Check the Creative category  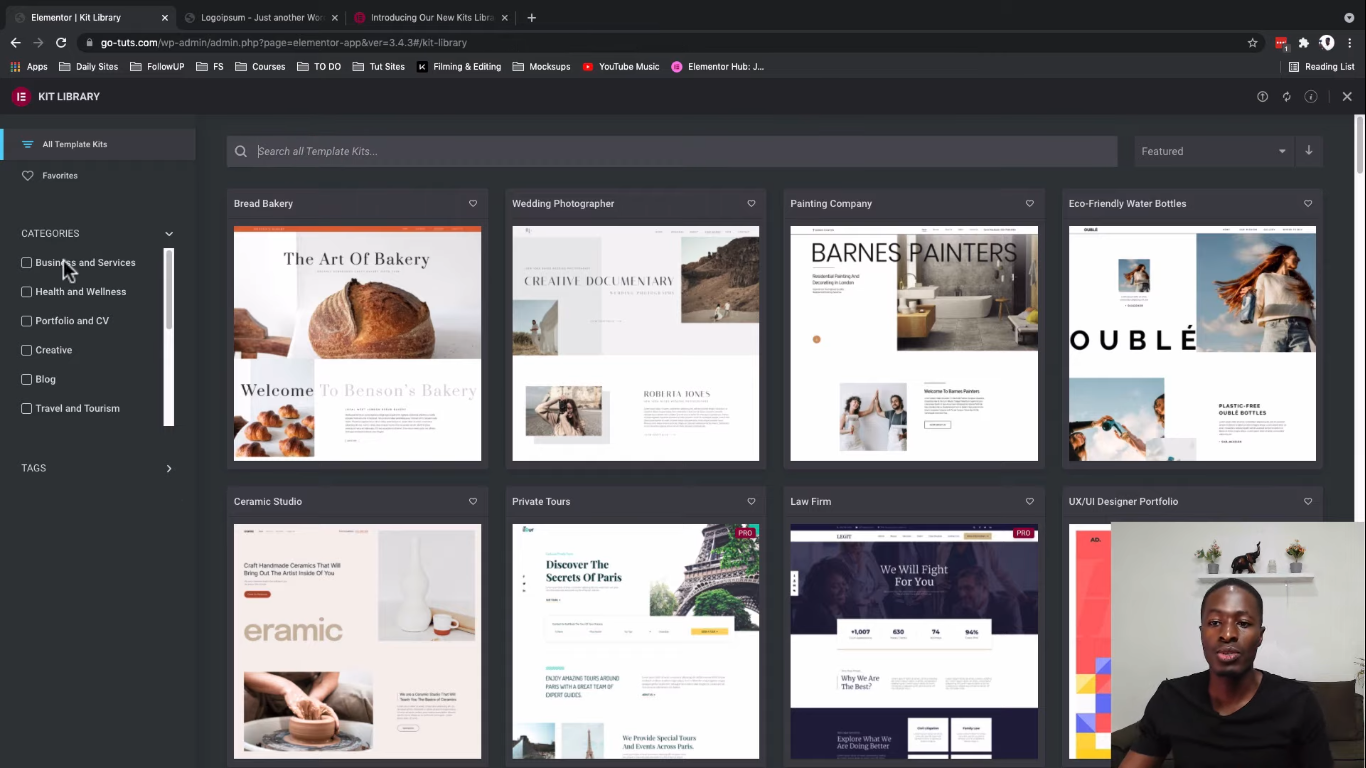[x=27, y=350]
